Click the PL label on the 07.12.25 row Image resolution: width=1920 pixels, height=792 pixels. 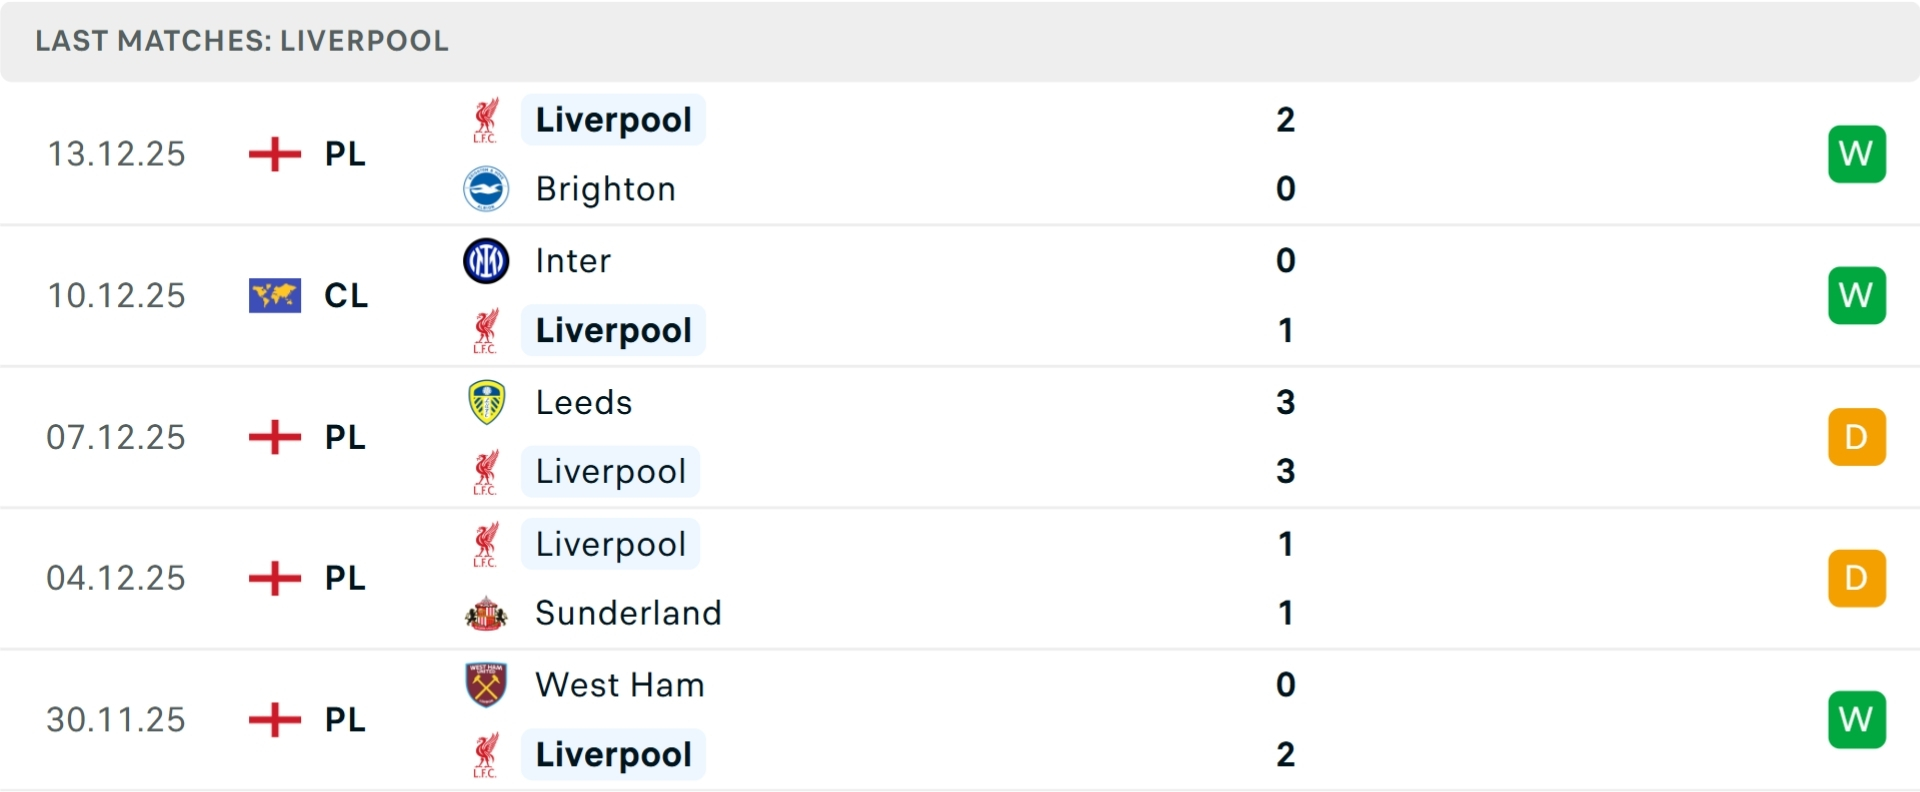pyautogui.click(x=344, y=436)
